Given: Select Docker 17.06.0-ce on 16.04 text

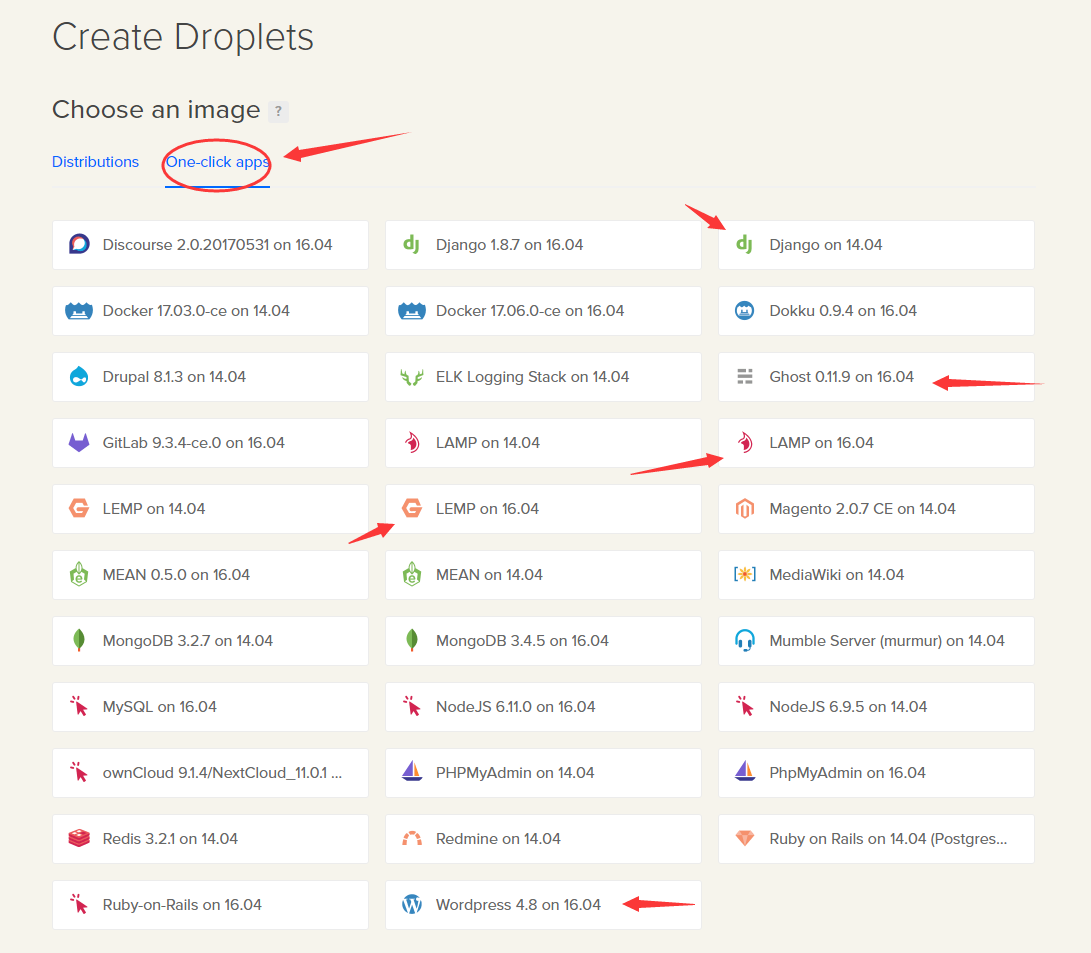Looking at the screenshot, I should [x=529, y=311].
